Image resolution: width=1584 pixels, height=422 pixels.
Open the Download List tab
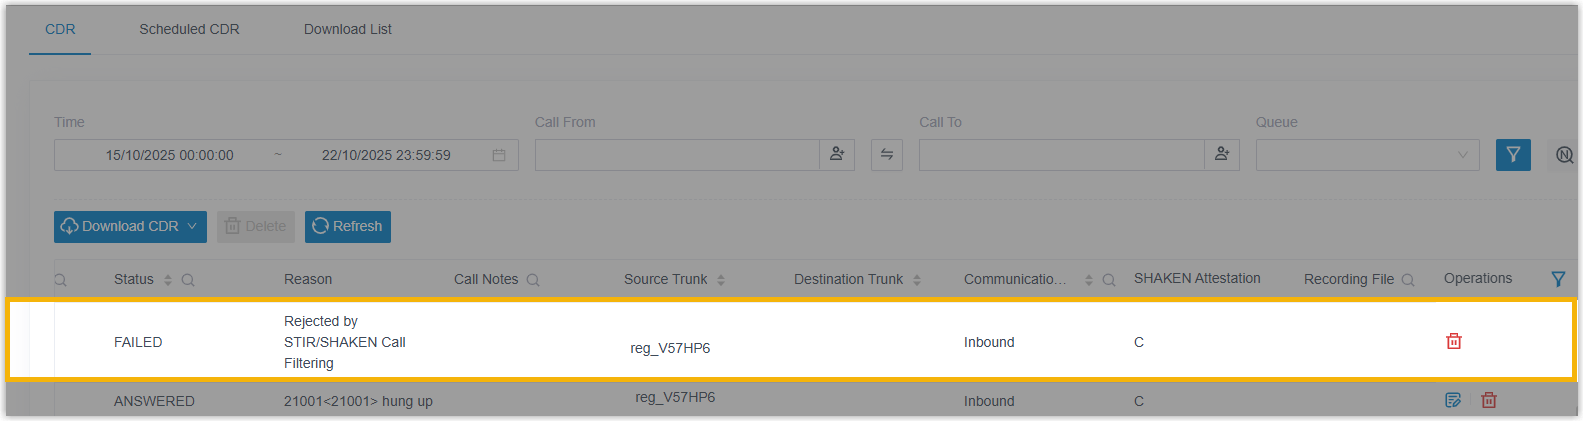click(x=348, y=29)
